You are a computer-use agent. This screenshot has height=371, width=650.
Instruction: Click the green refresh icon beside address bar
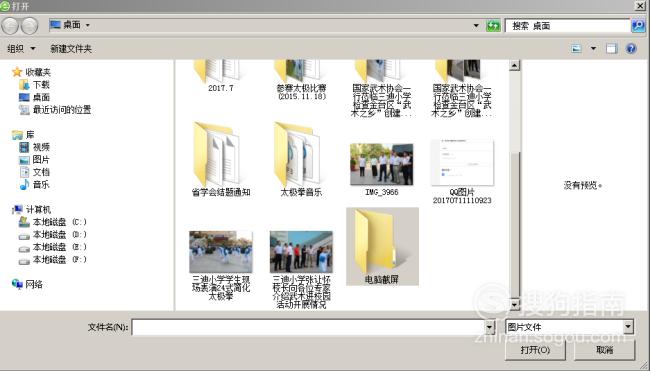coord(493,26)
